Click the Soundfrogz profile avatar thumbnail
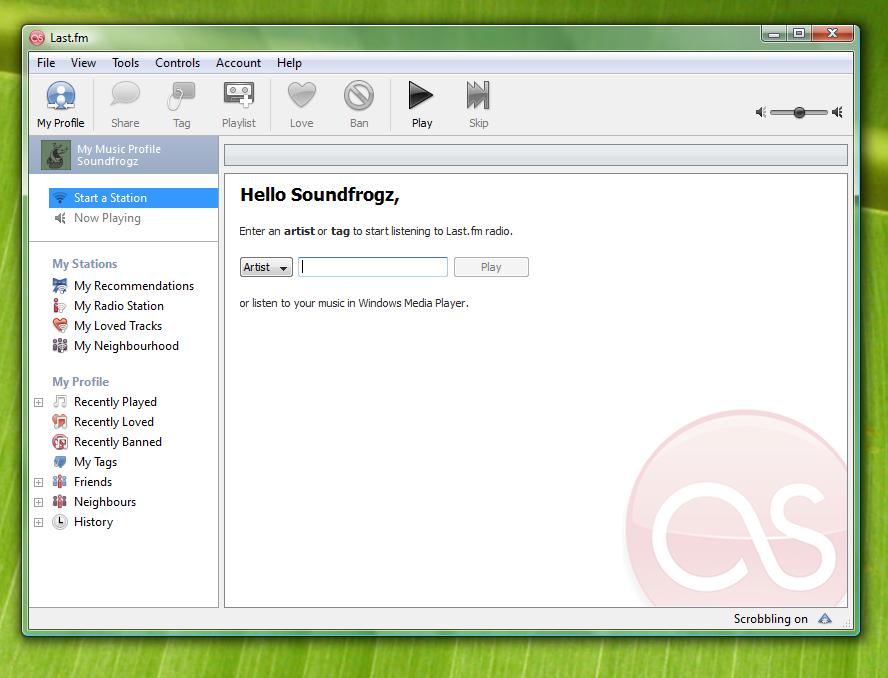The image size is (888, 678). point(56,155)
